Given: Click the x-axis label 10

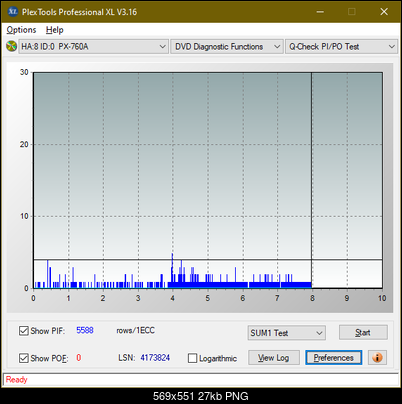Looking at the screenshot, I should point(382,298).
